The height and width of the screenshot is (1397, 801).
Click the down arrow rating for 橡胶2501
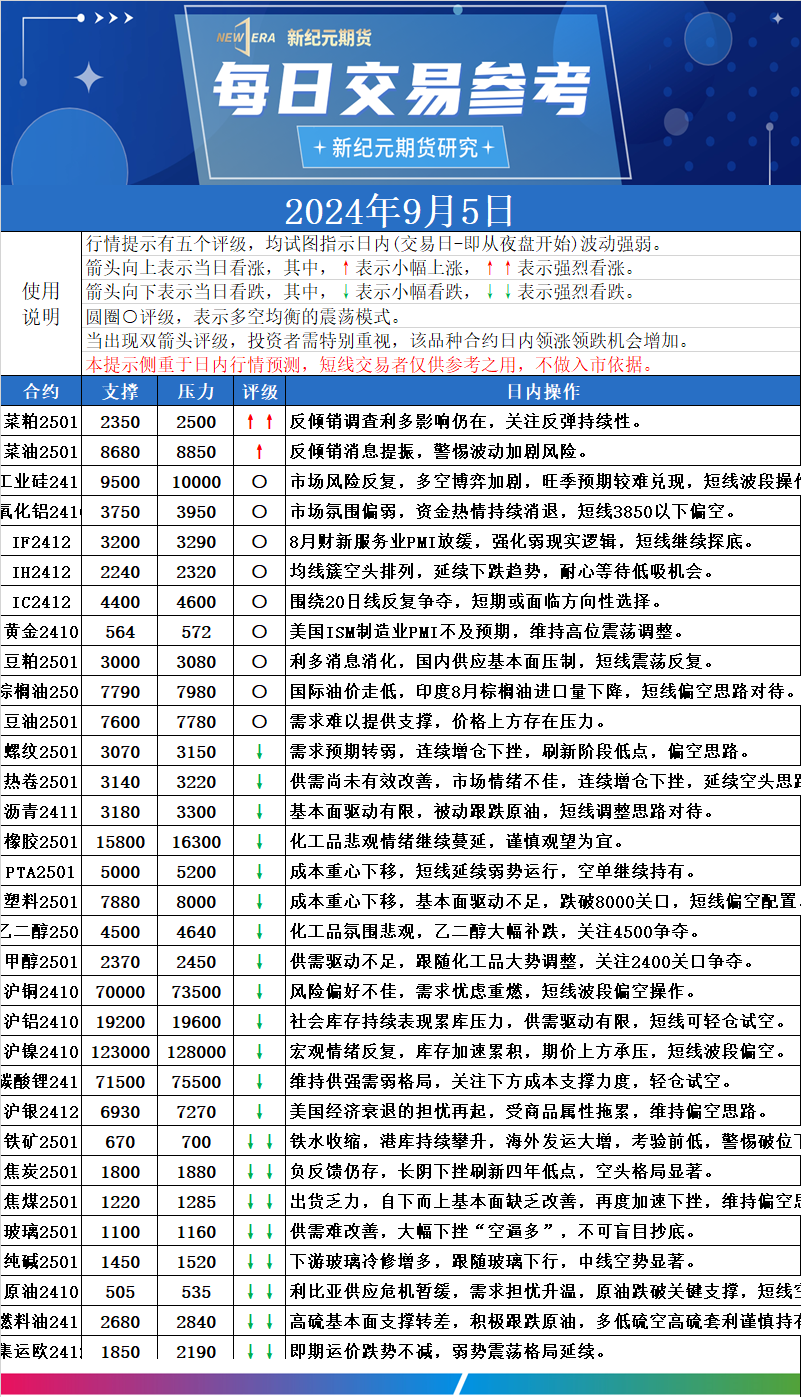click(x=259, y=842)
